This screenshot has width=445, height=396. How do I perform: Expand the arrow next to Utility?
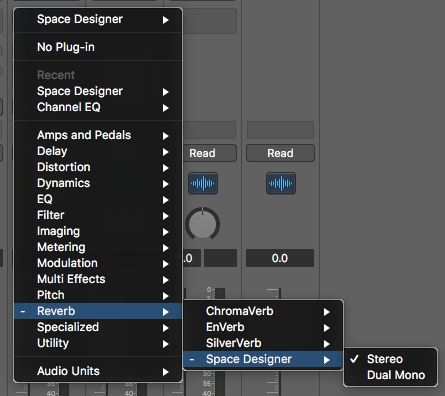click(166, 344)
